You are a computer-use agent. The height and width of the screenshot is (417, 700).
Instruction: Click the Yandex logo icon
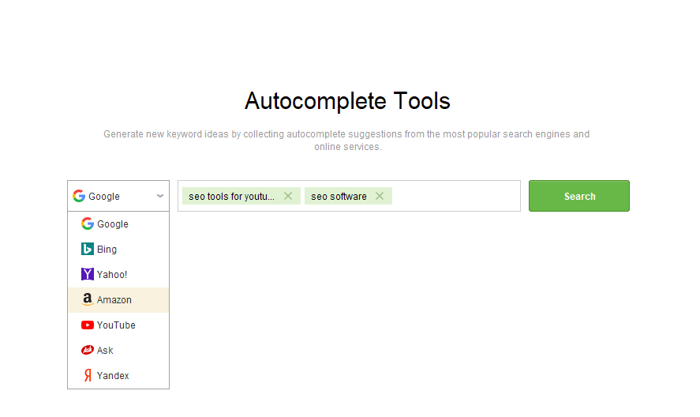[87, 376]
